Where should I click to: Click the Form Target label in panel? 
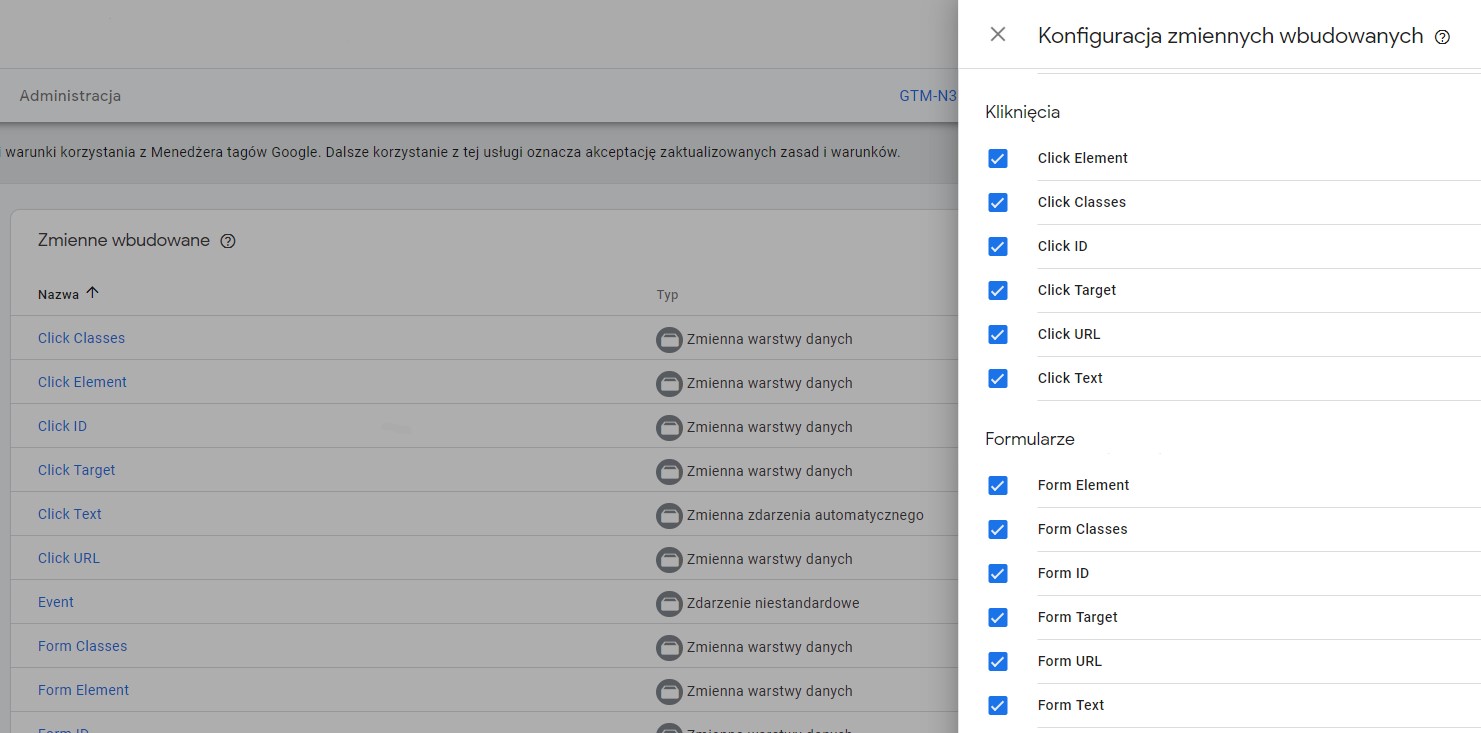tap(1077, 617)
